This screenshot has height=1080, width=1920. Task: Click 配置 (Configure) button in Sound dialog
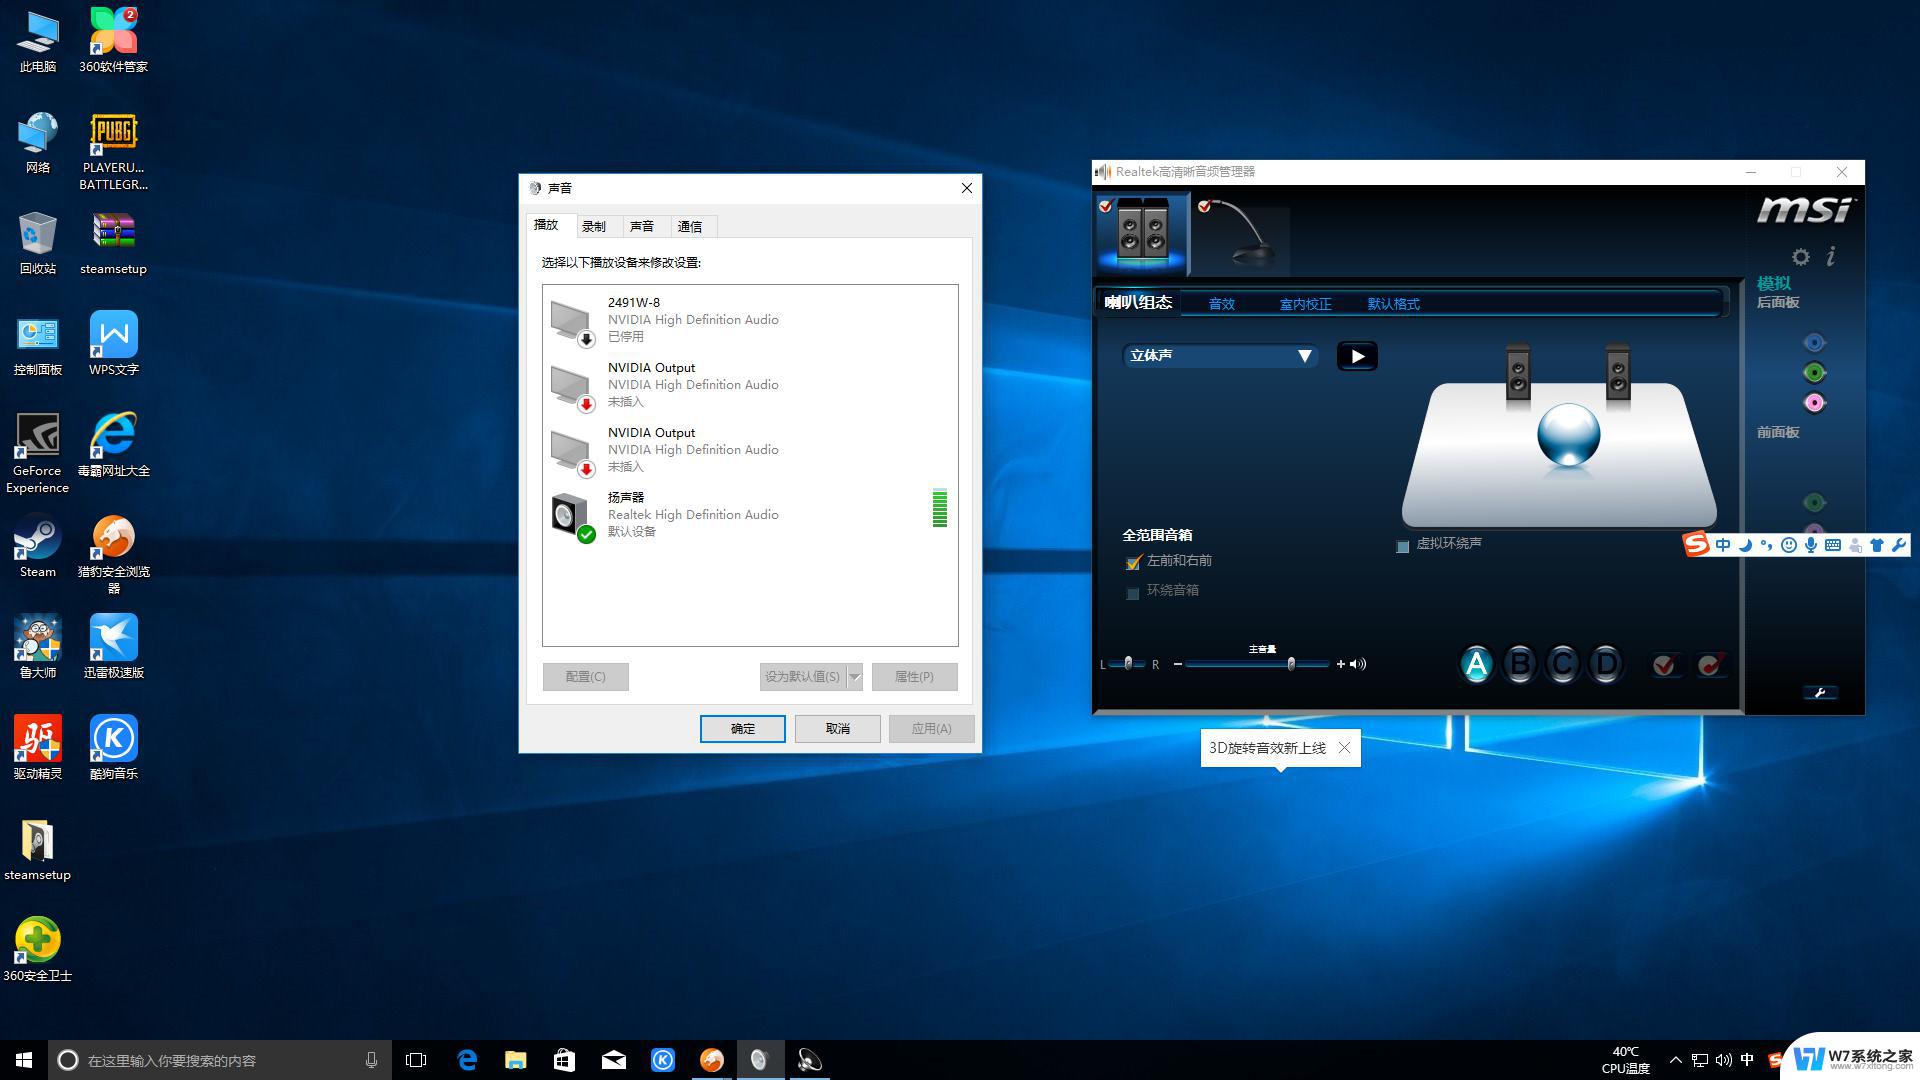click(585, 675)
